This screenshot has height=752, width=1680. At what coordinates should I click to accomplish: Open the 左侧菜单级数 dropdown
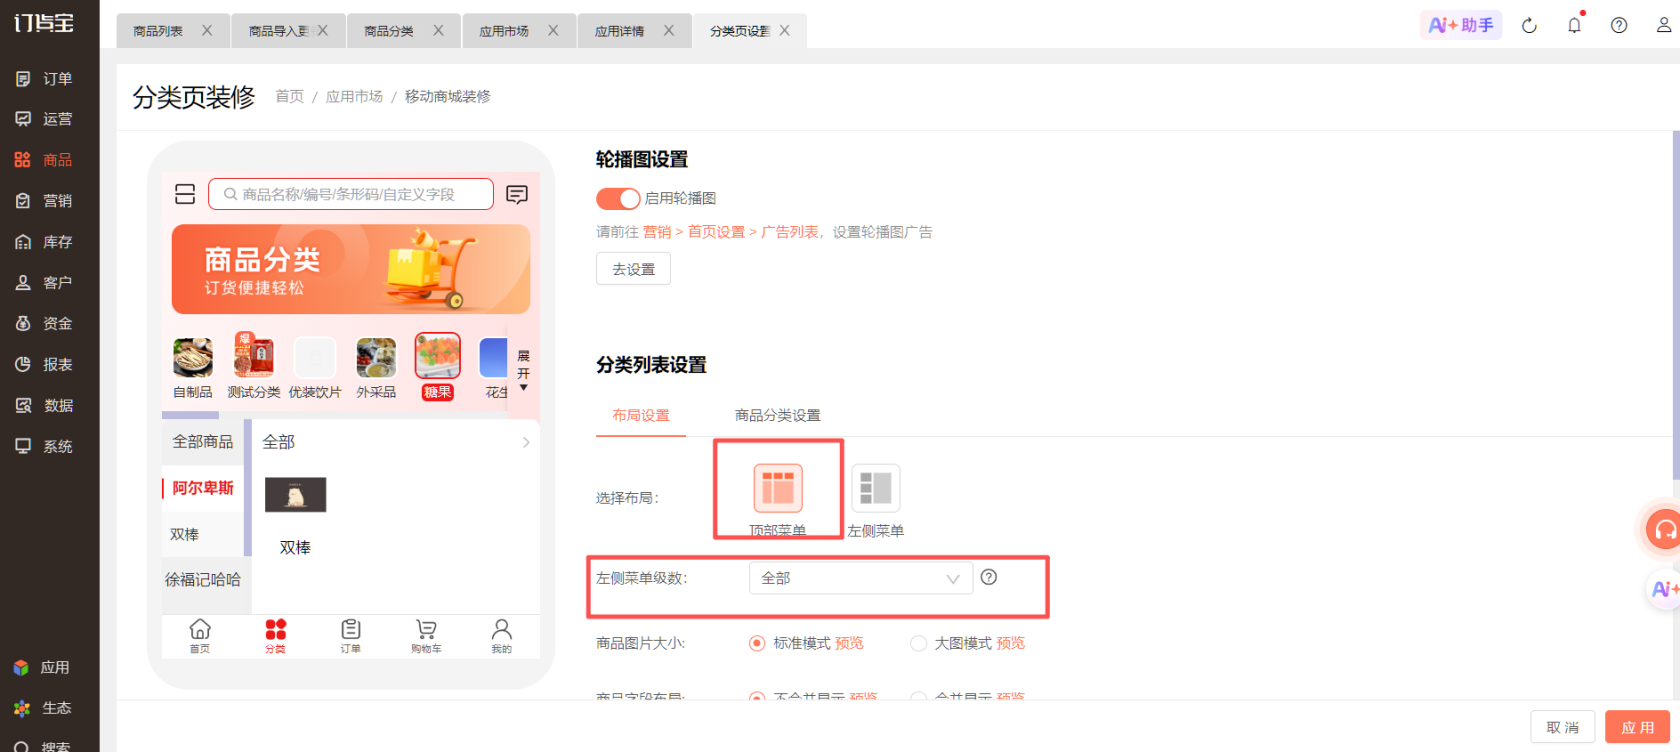[861, 578]
